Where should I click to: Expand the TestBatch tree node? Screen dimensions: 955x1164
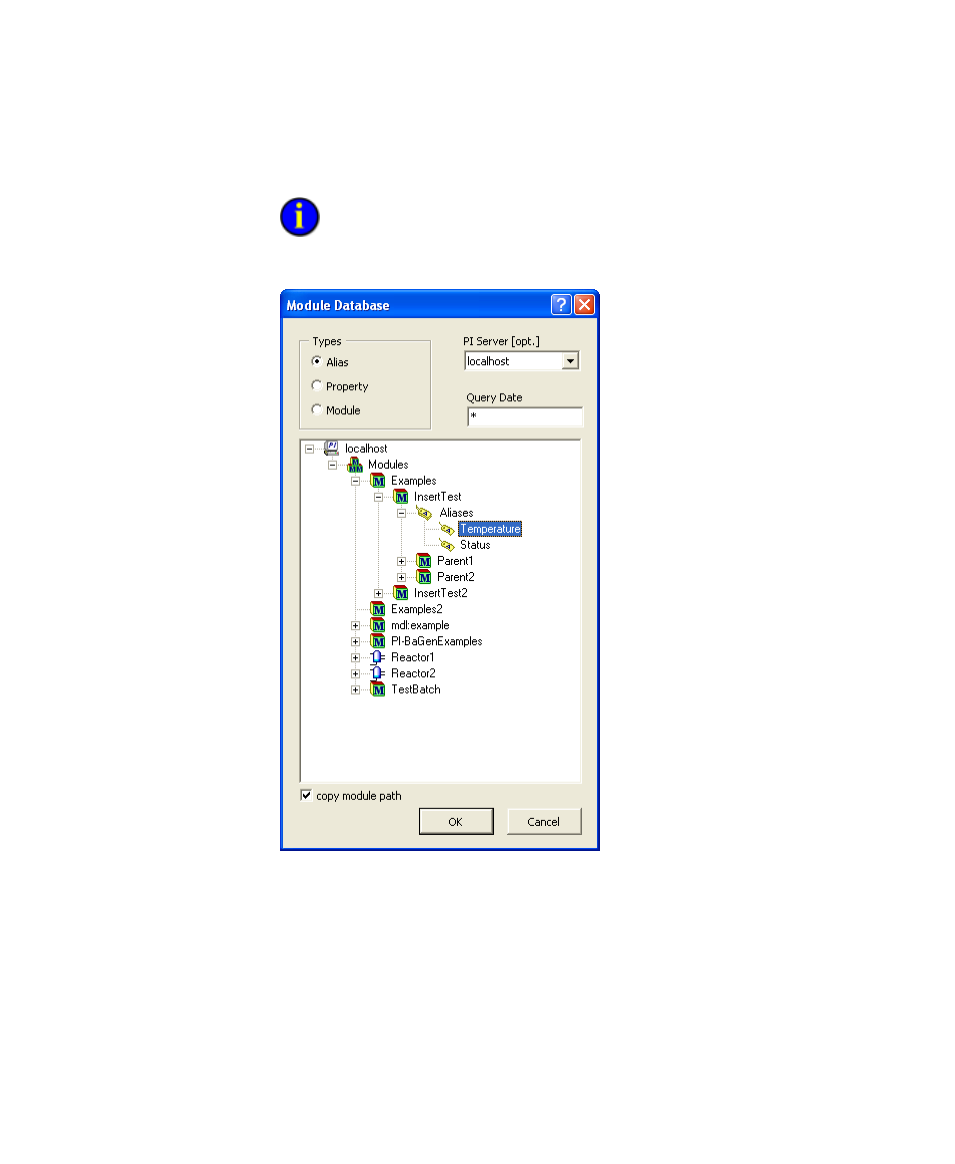(x=356, y=690)
